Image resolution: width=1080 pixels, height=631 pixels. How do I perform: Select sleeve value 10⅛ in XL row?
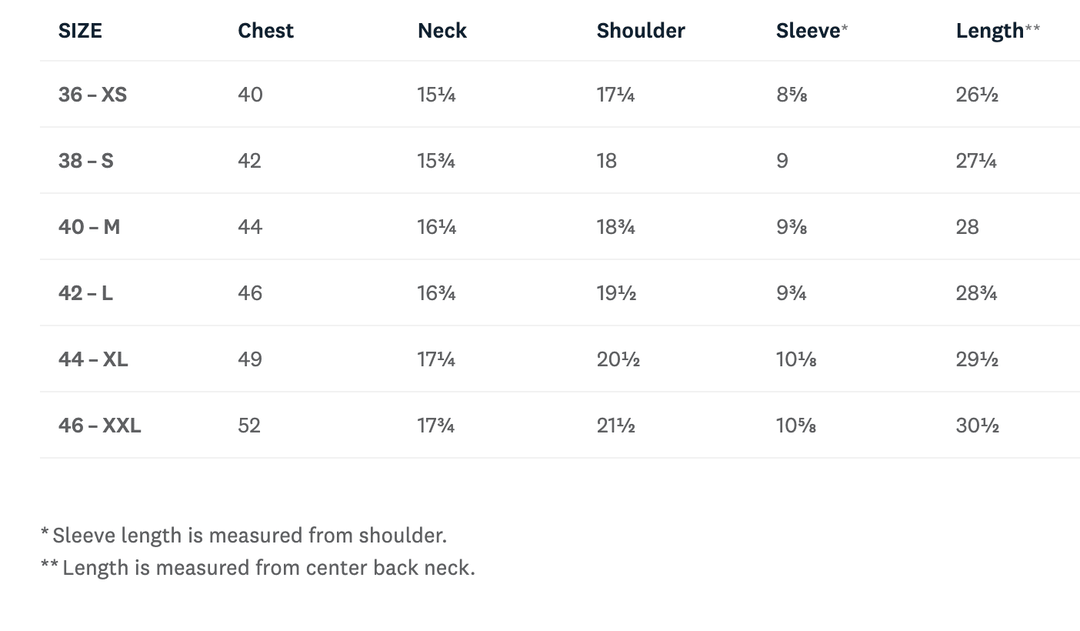point(796,359)
